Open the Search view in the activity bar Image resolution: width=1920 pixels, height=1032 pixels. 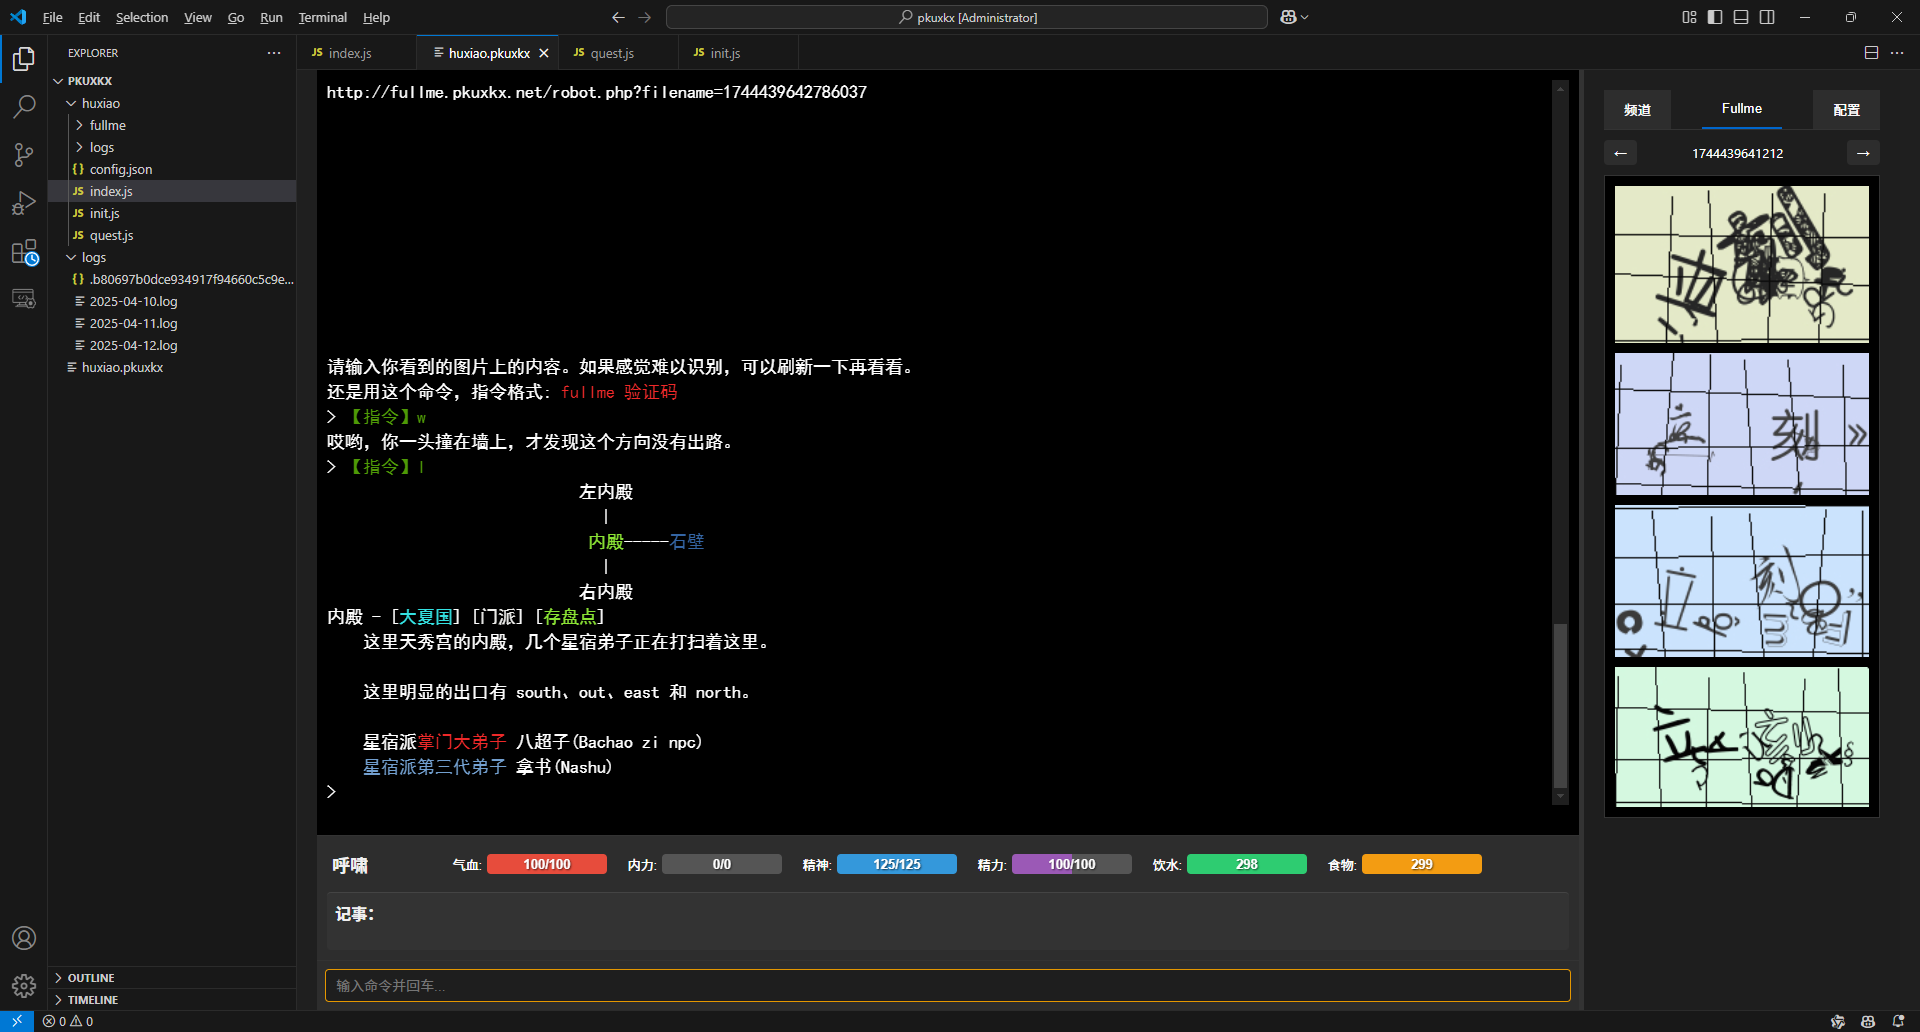tap(24, 106)
